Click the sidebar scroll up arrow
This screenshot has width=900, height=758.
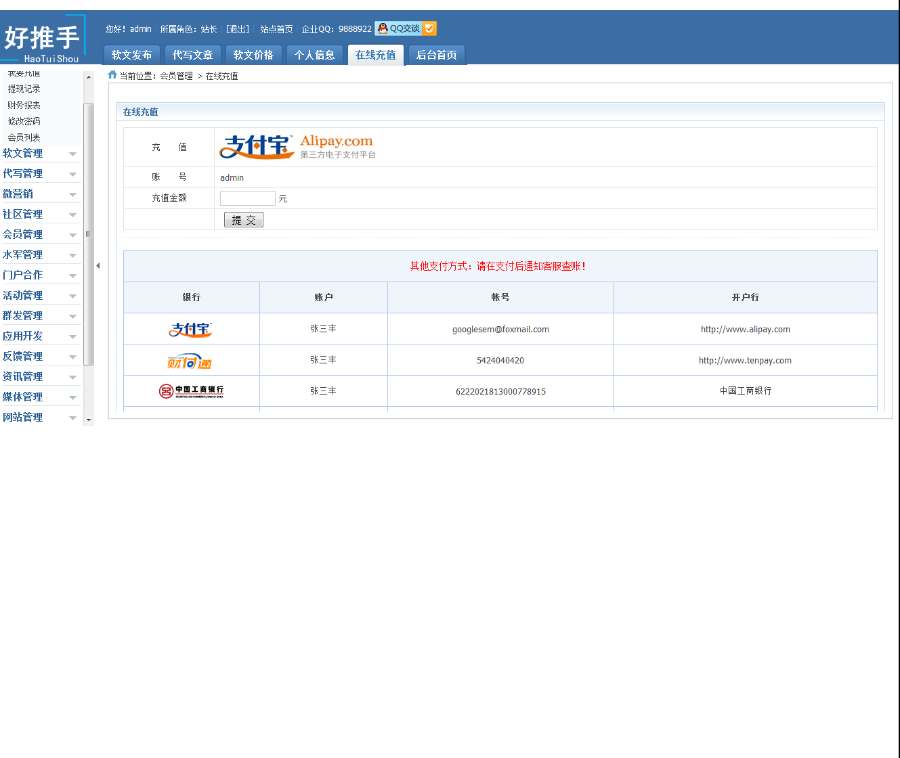point(88,77)
